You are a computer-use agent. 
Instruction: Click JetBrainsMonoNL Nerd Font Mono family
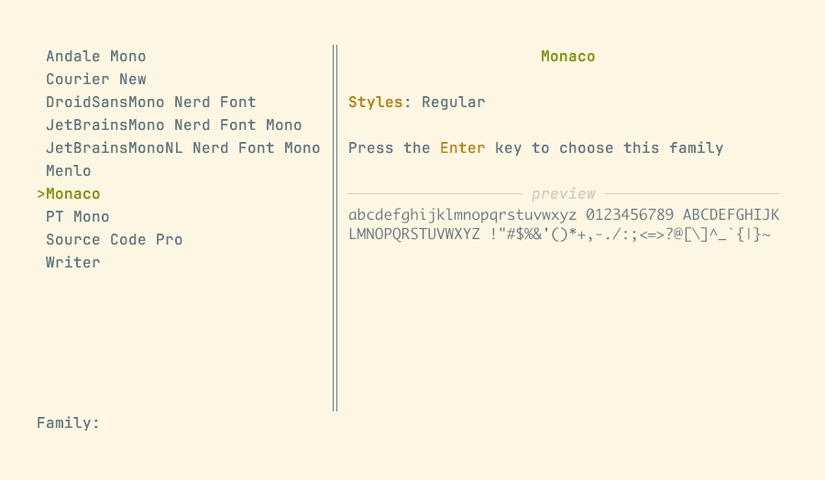[183, 149]
